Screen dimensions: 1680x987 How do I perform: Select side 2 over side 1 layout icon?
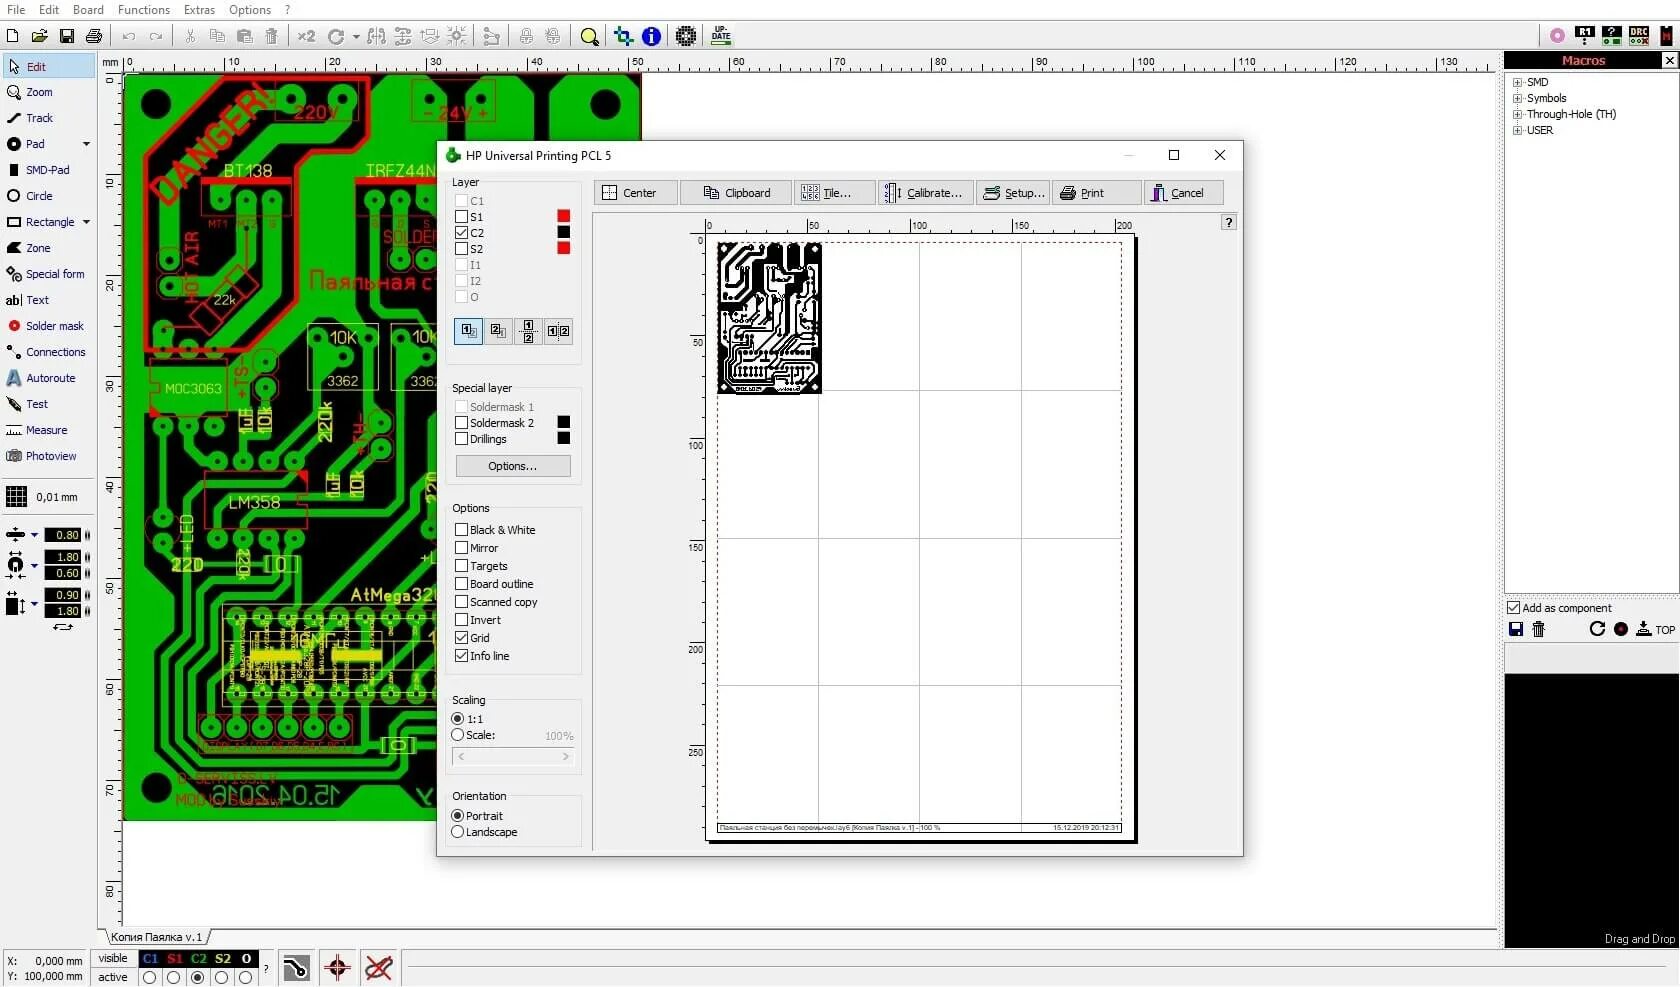point(498,331)
